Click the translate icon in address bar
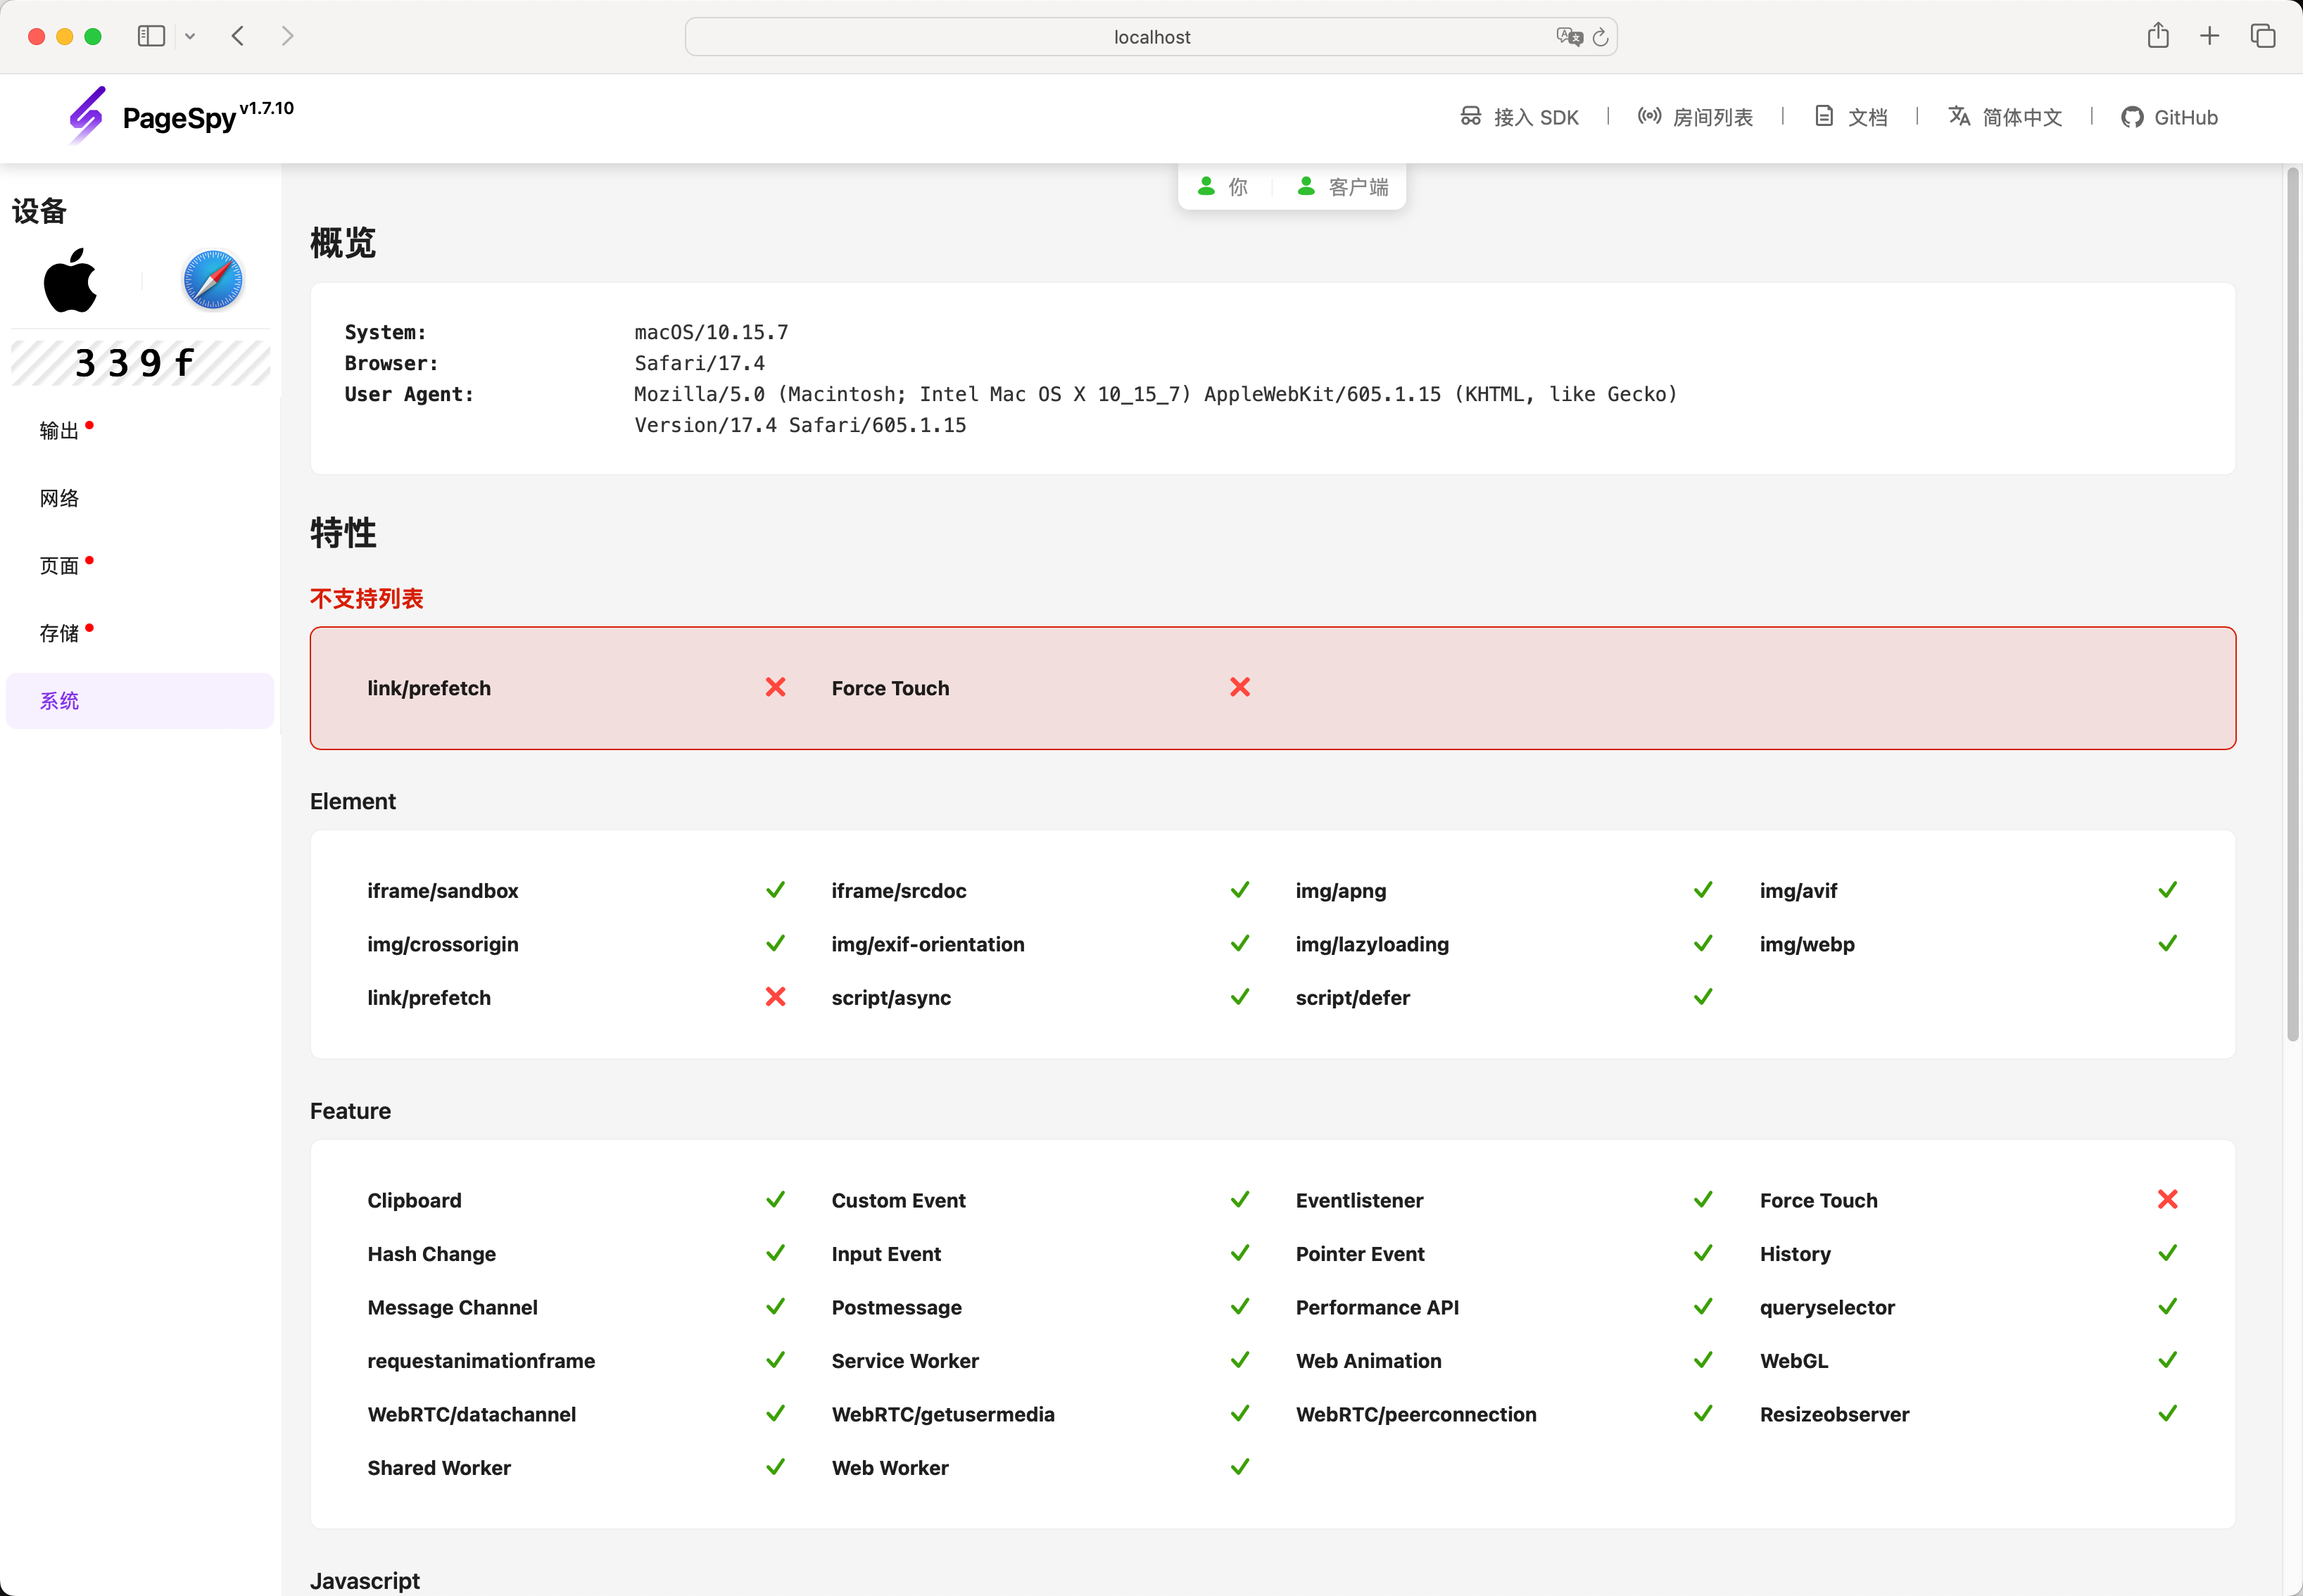The width and height of the screenshot is (2303, 1596). [x=1569, y=37]
